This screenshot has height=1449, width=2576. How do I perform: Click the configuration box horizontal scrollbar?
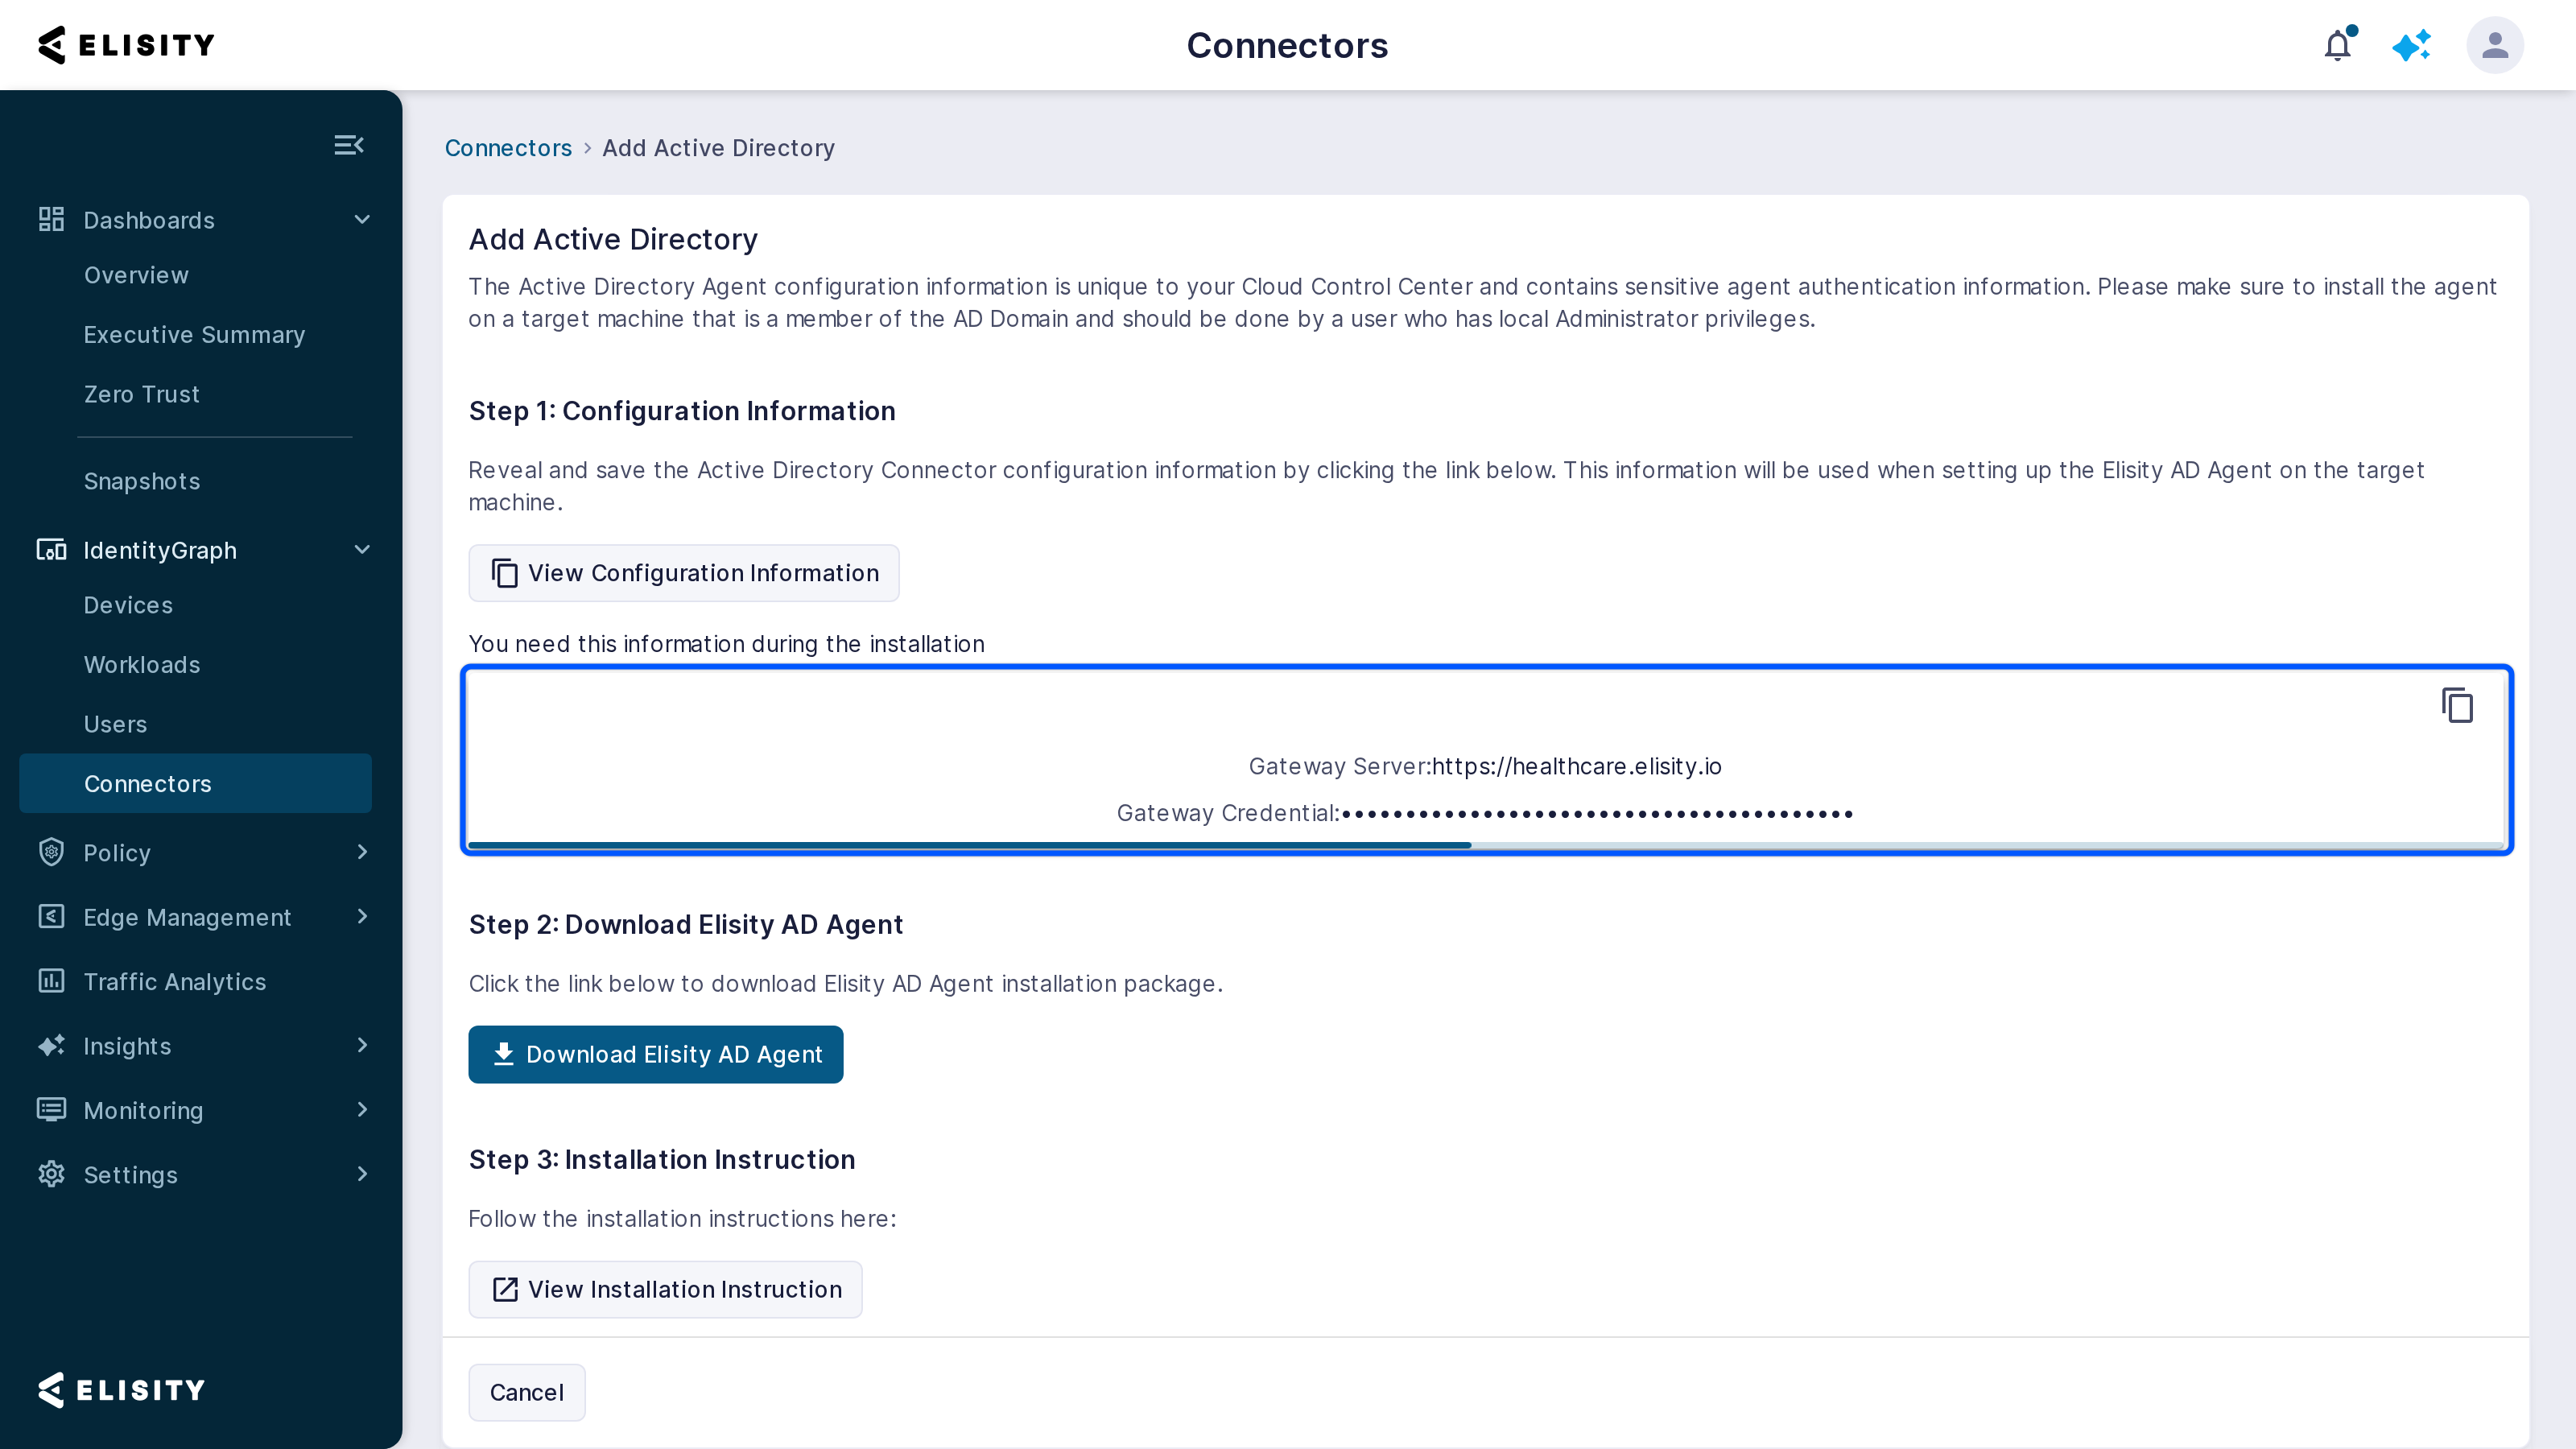[969, 845]
